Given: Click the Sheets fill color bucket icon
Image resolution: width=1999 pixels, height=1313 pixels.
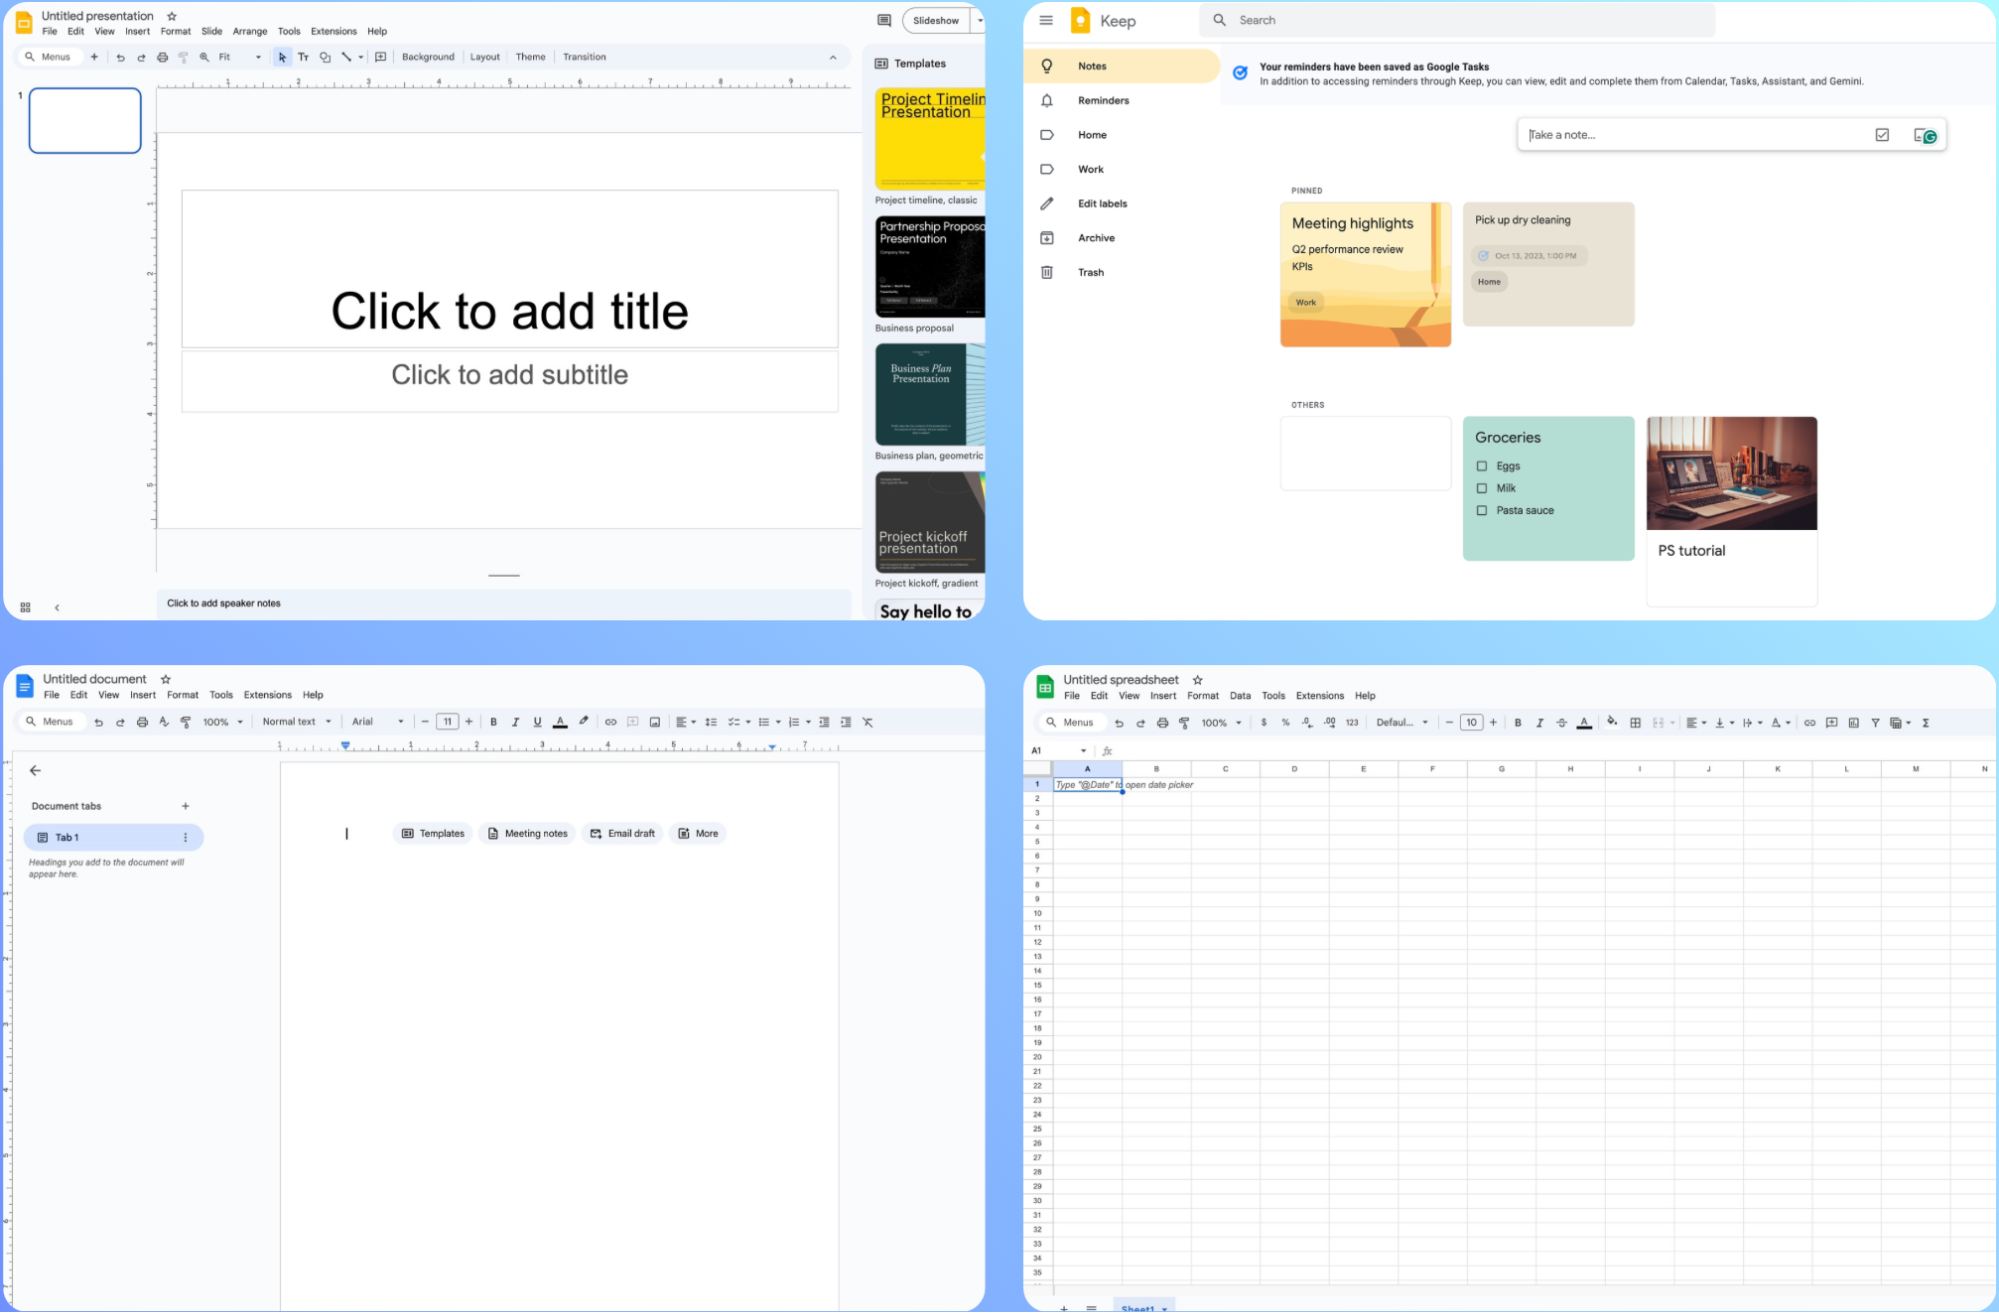Looking at the screenshot, I should pos(1611,722).
